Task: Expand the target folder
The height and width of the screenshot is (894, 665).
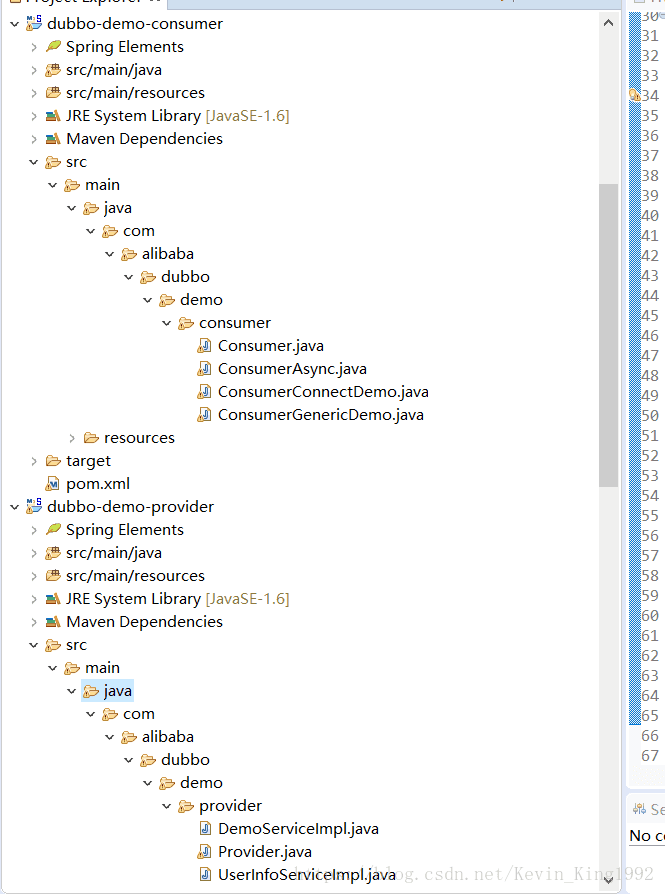Action: coord(34,461)
